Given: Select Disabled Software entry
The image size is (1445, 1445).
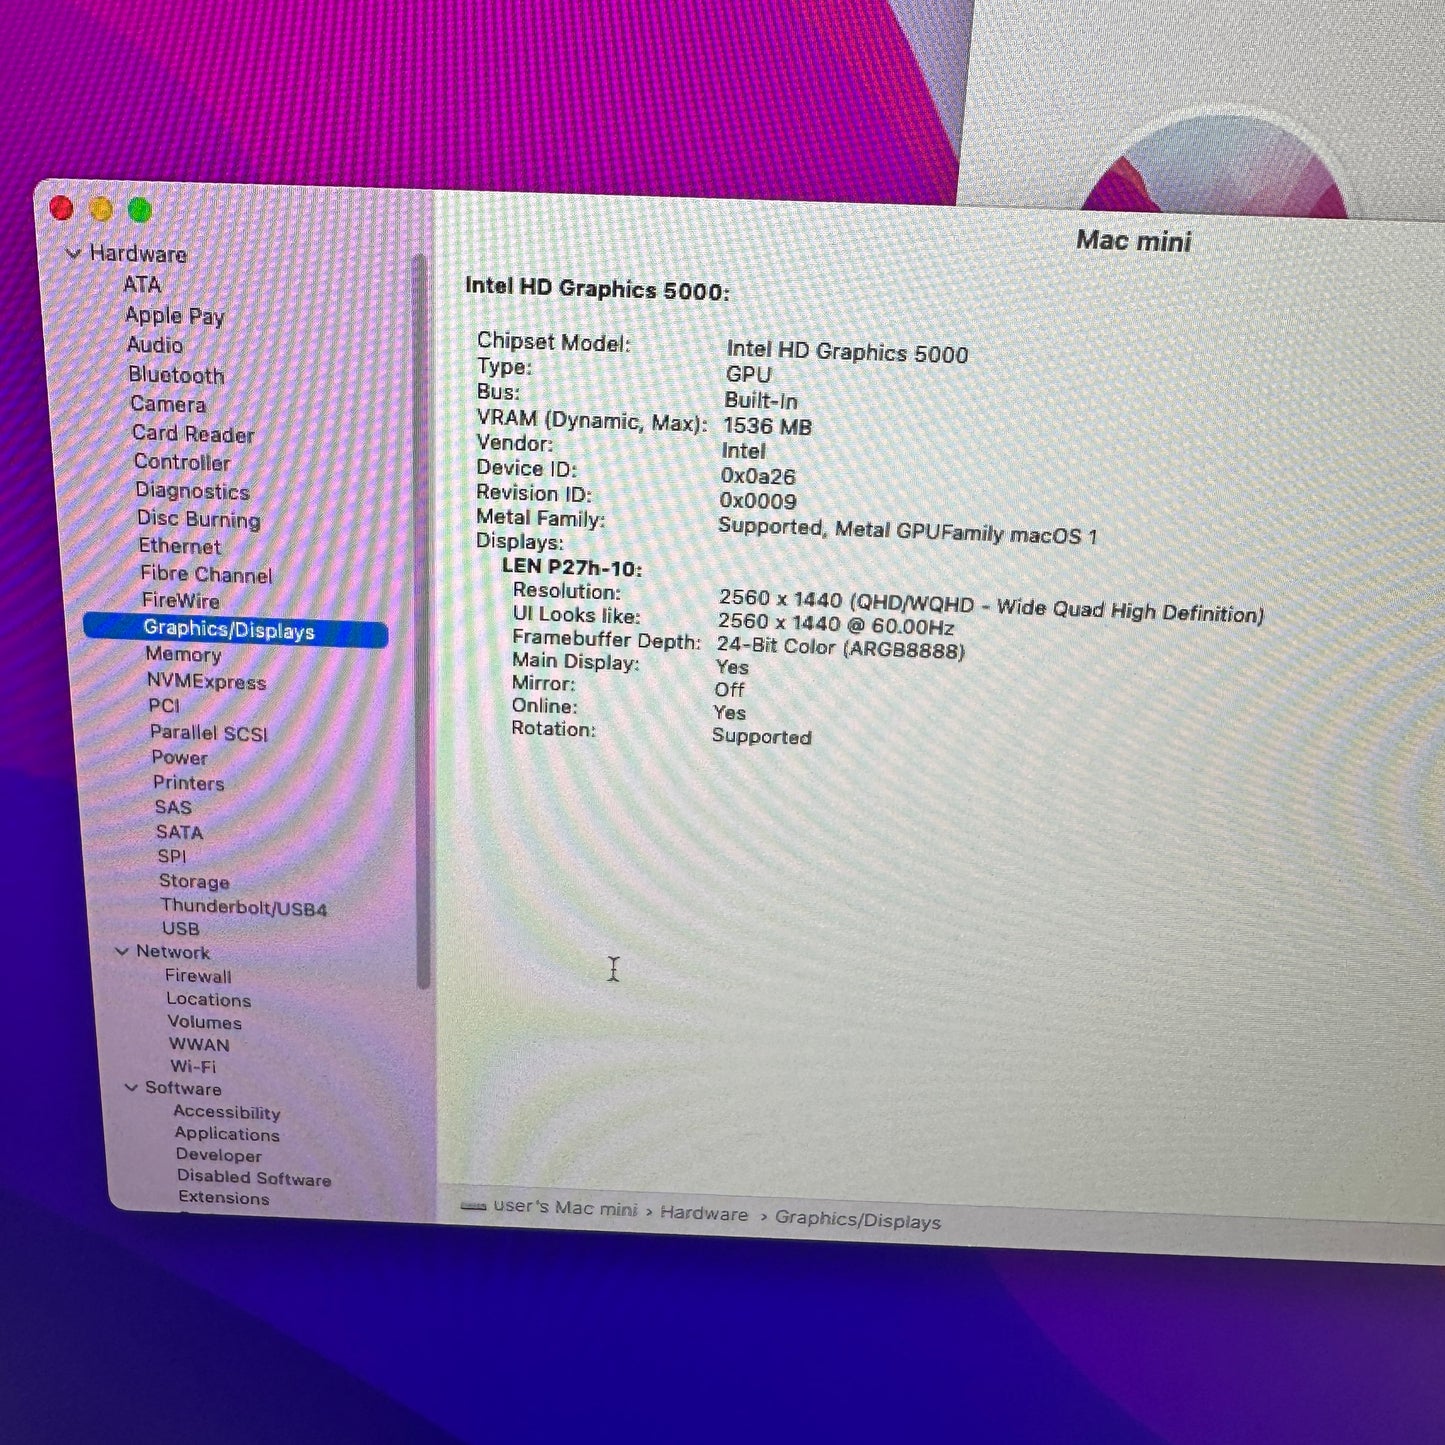Looking at the screenshot, I should [x=254, y=1178].
